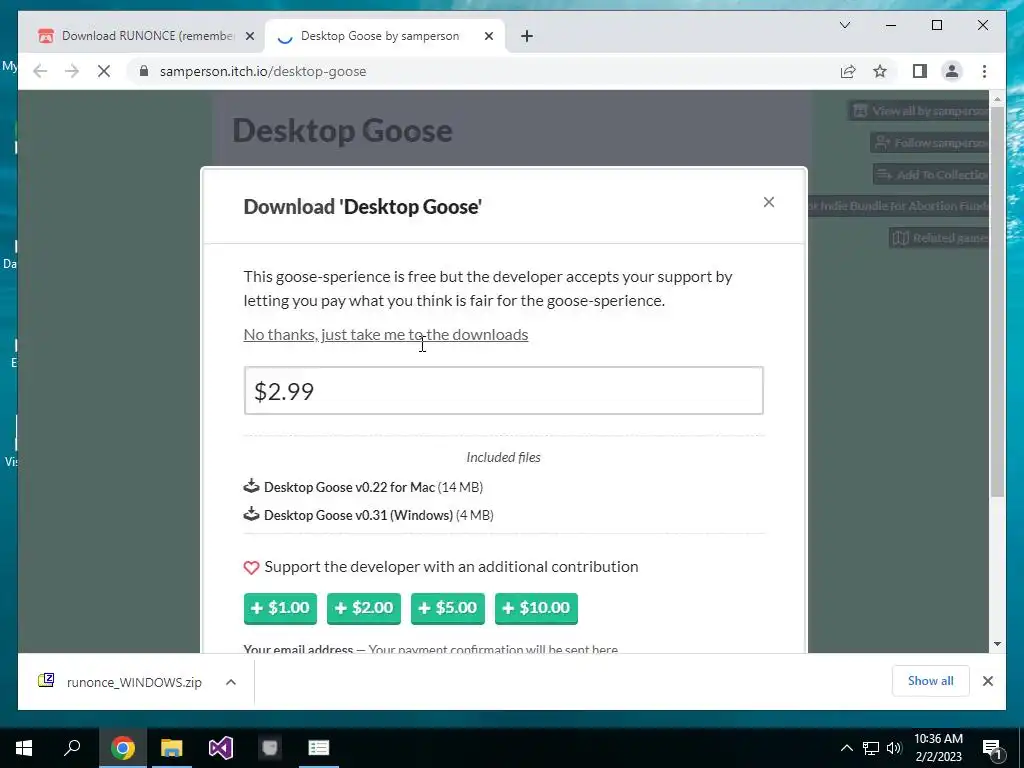
Task: Click address bar with samperson.itch.io URL
Action: [482, 71]
